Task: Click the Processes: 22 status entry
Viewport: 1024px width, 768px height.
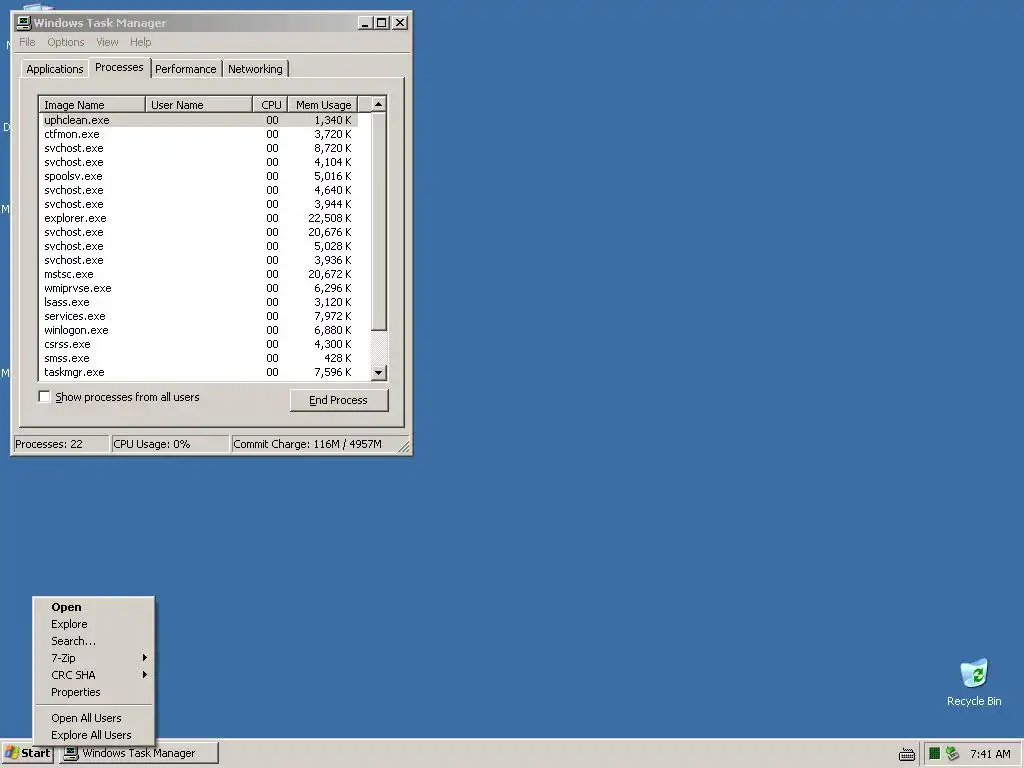Action: coord(61,444)
